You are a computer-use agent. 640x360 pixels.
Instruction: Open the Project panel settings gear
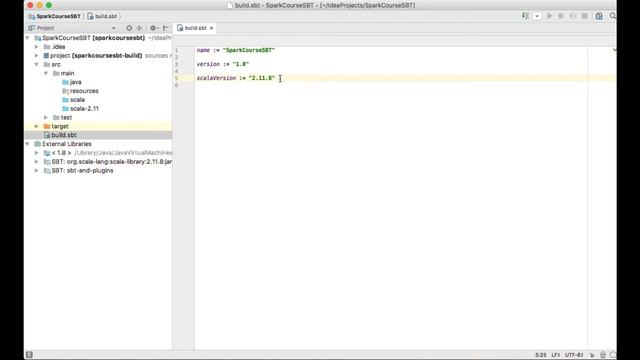[153, 28]
